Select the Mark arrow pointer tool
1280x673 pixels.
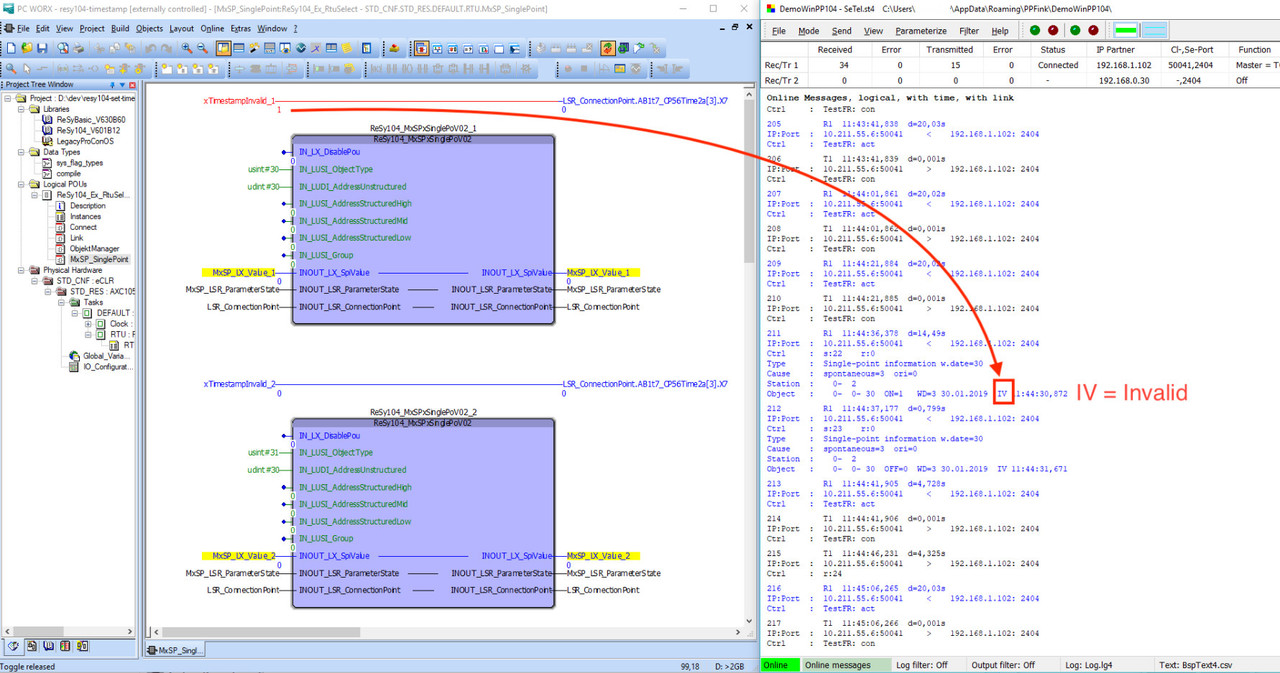pos(27,68)
